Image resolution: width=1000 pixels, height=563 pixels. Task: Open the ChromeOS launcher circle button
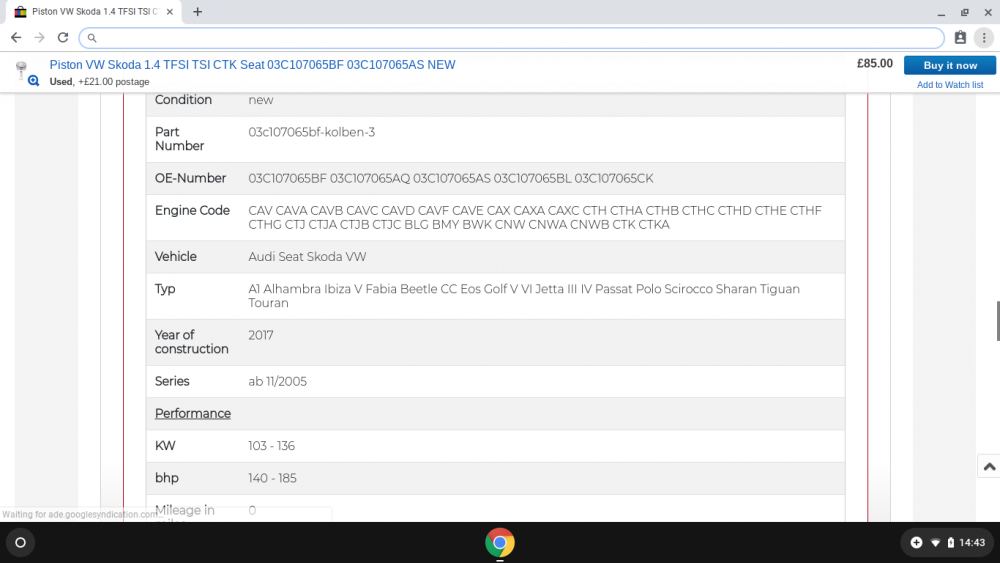(x=20, y=543)
